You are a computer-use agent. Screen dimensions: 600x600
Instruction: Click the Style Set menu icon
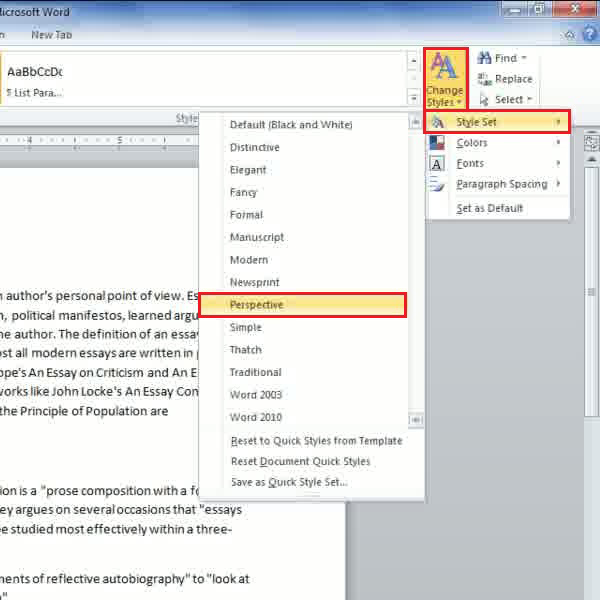(x=437, y=122)
